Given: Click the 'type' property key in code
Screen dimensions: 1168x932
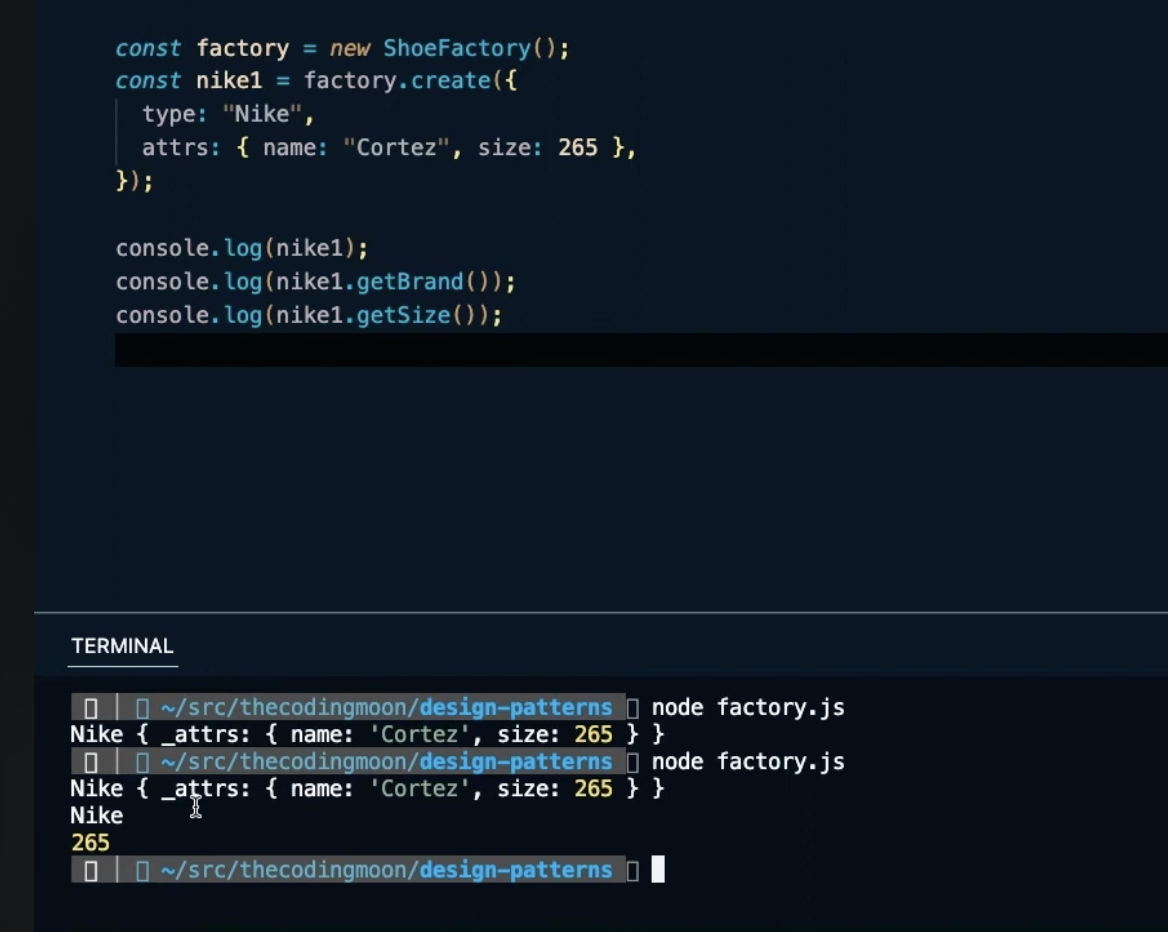Looking at the screenshot, I should tap(169, 114).
